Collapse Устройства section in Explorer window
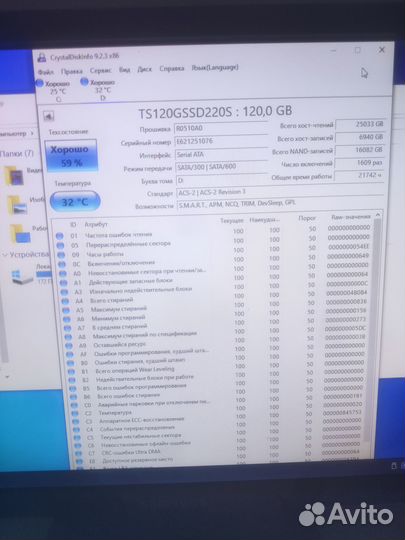 [5, 255]
